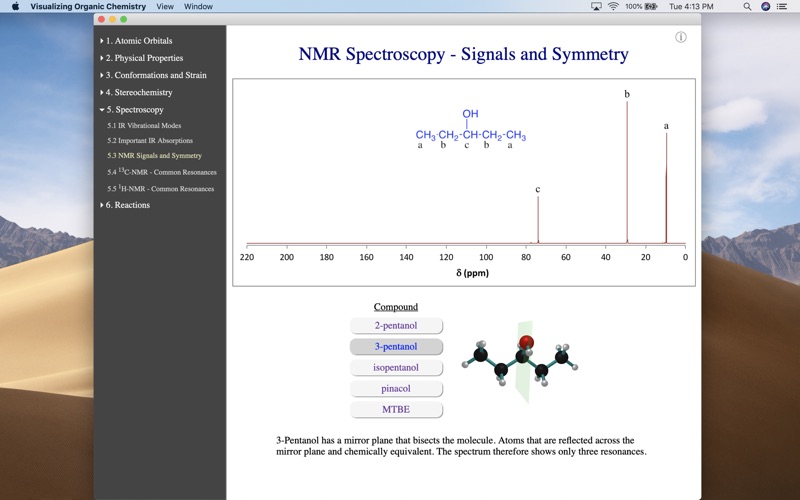Open the Siri icon in the menu bar
The image size is (800, 500).
click(765, 7)
